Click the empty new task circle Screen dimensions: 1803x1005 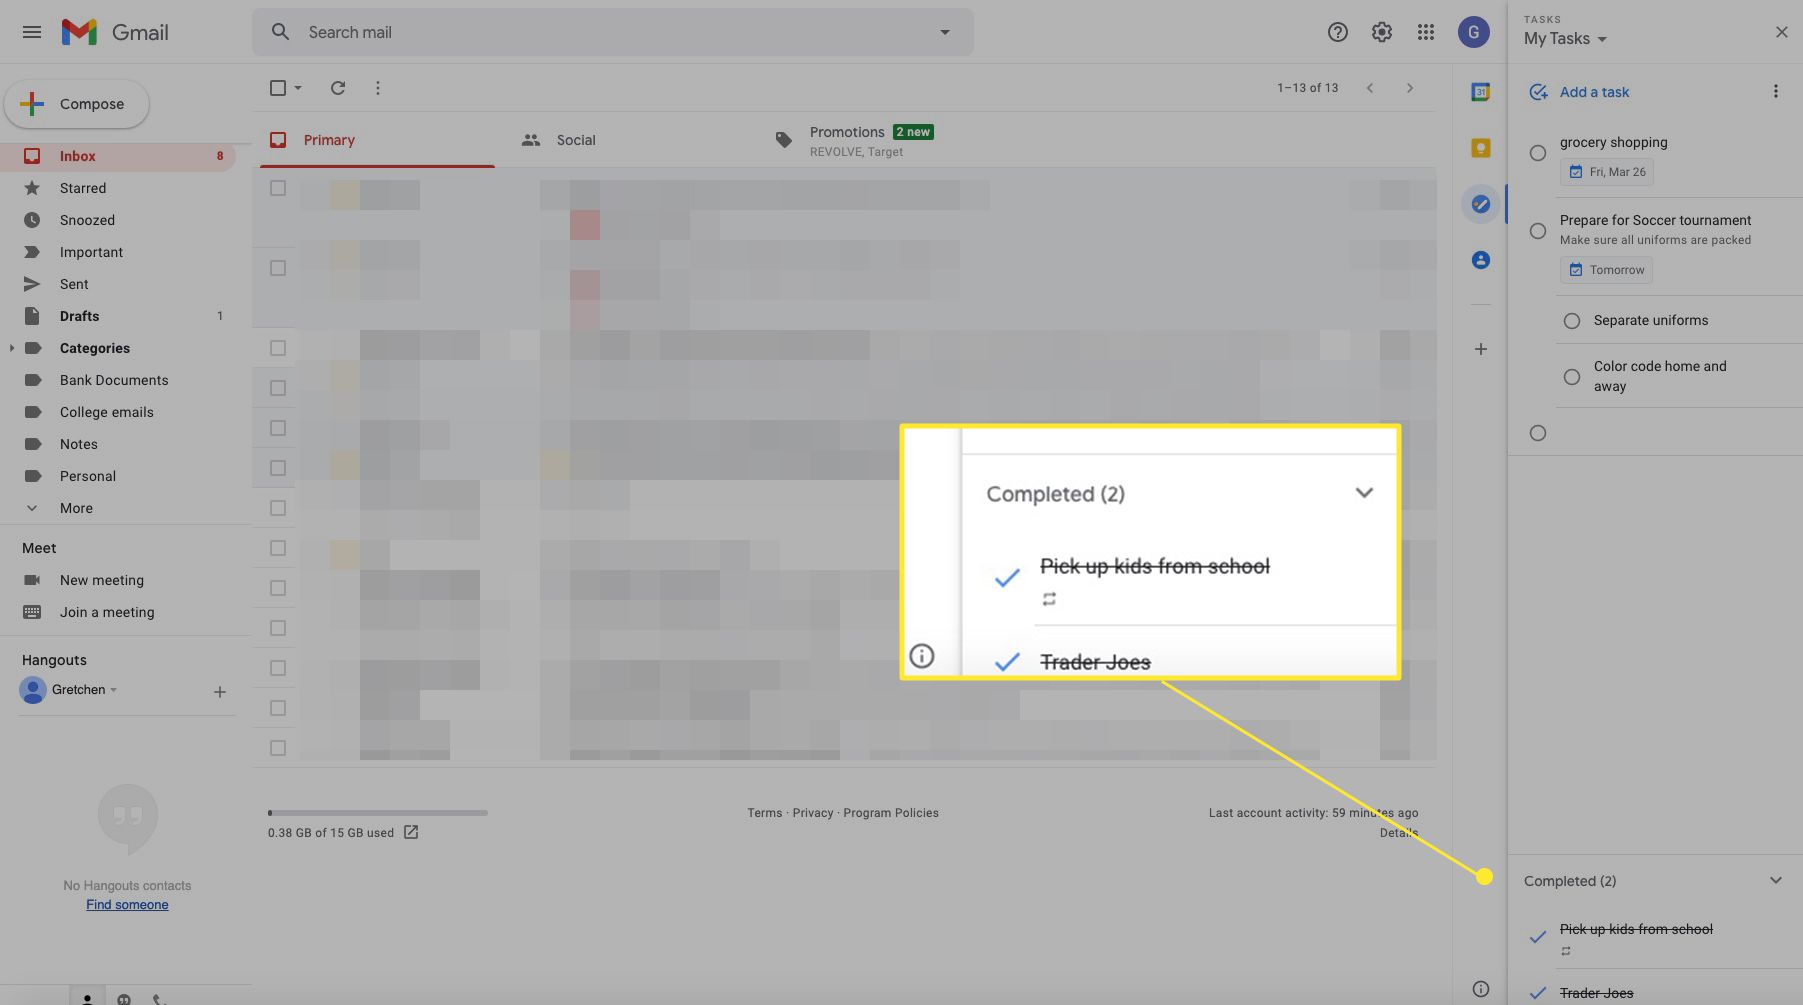[x=1538, y=433]
